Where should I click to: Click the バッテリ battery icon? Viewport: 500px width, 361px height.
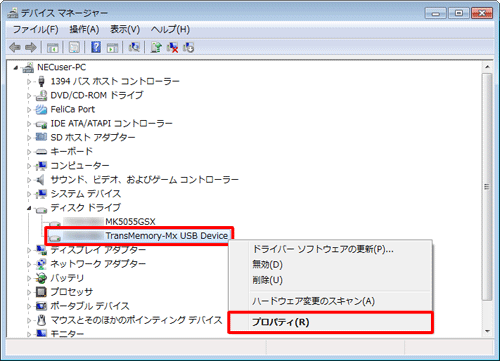coord(41,278)
